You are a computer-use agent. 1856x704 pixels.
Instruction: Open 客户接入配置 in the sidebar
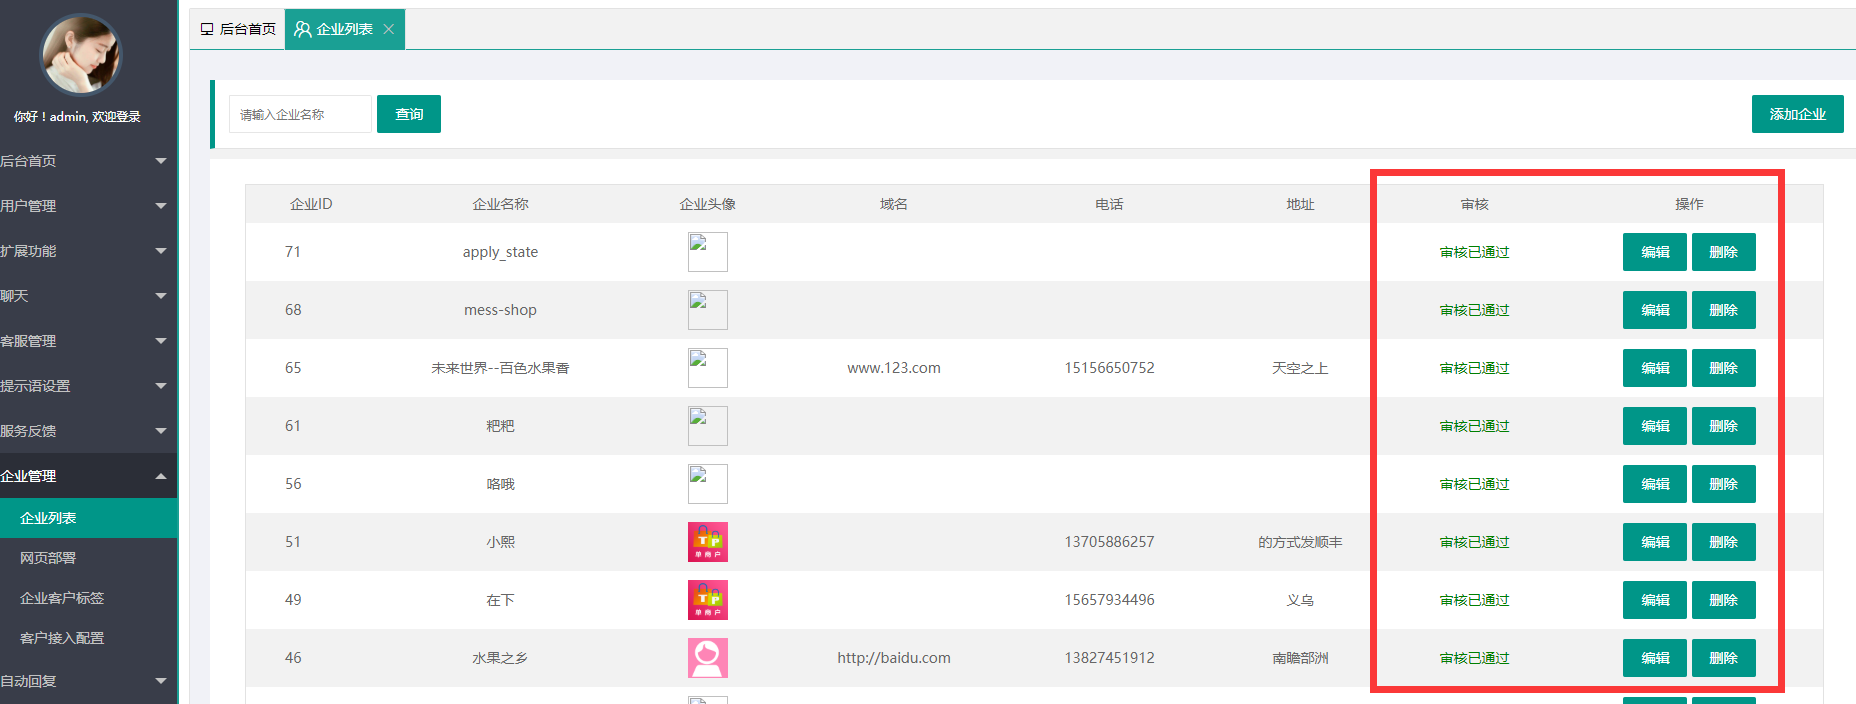pyautogui.click(x=62, y=638)
